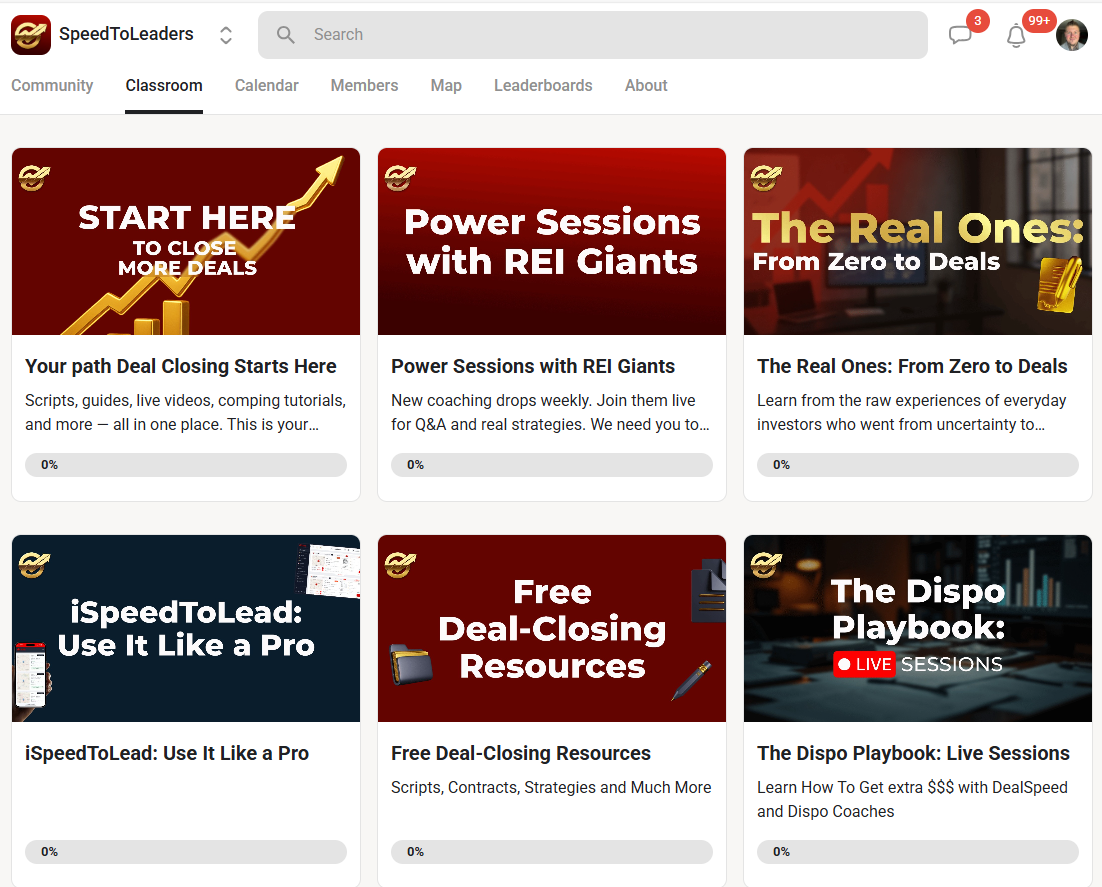Type in the Search field
Viewport: 1102px width, 887px height.
(600, 35)
